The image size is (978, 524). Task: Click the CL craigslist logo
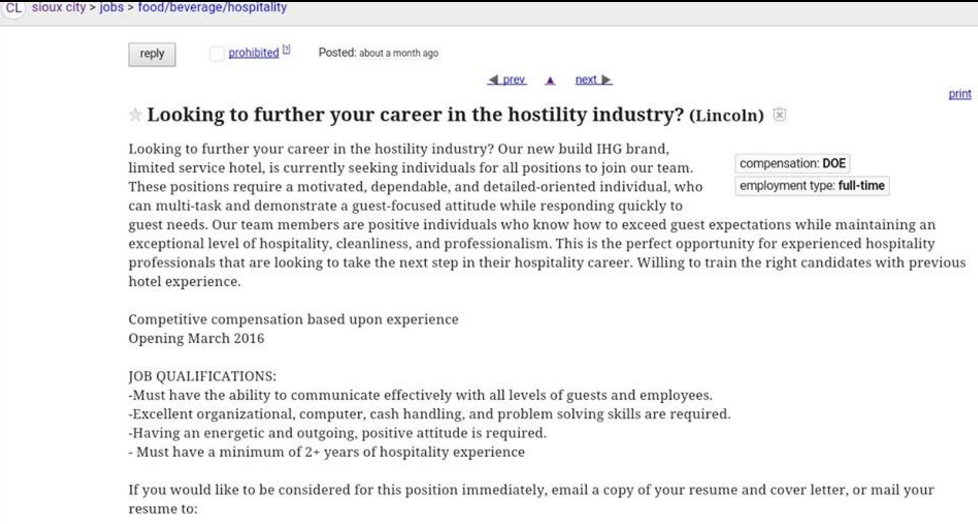point(13,8)
